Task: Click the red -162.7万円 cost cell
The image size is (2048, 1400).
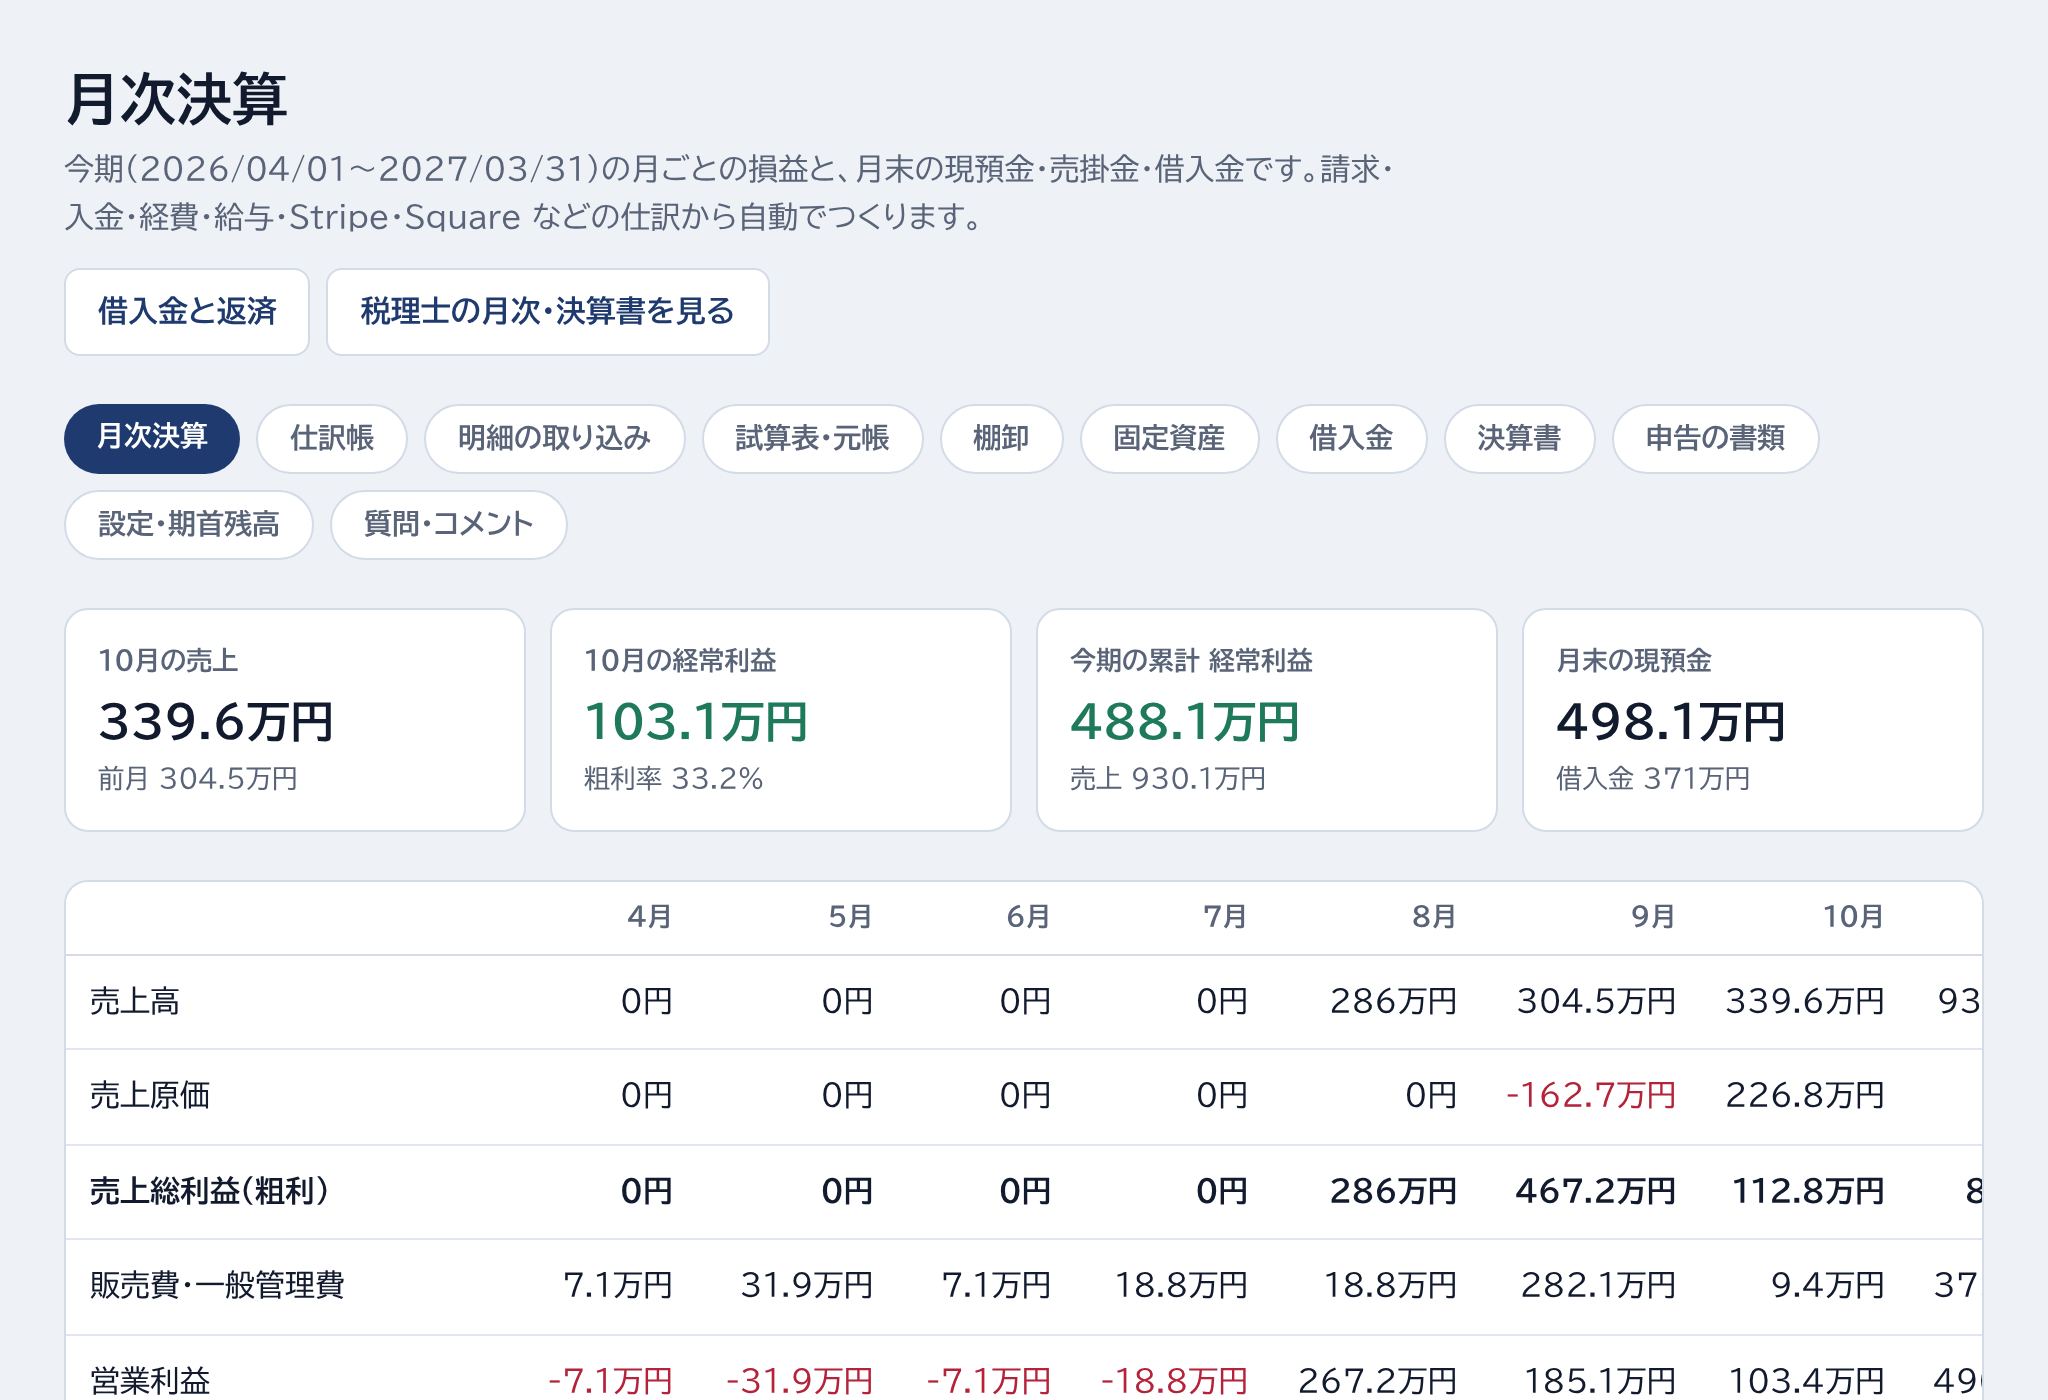Action: click(x=1591, y=1096)
